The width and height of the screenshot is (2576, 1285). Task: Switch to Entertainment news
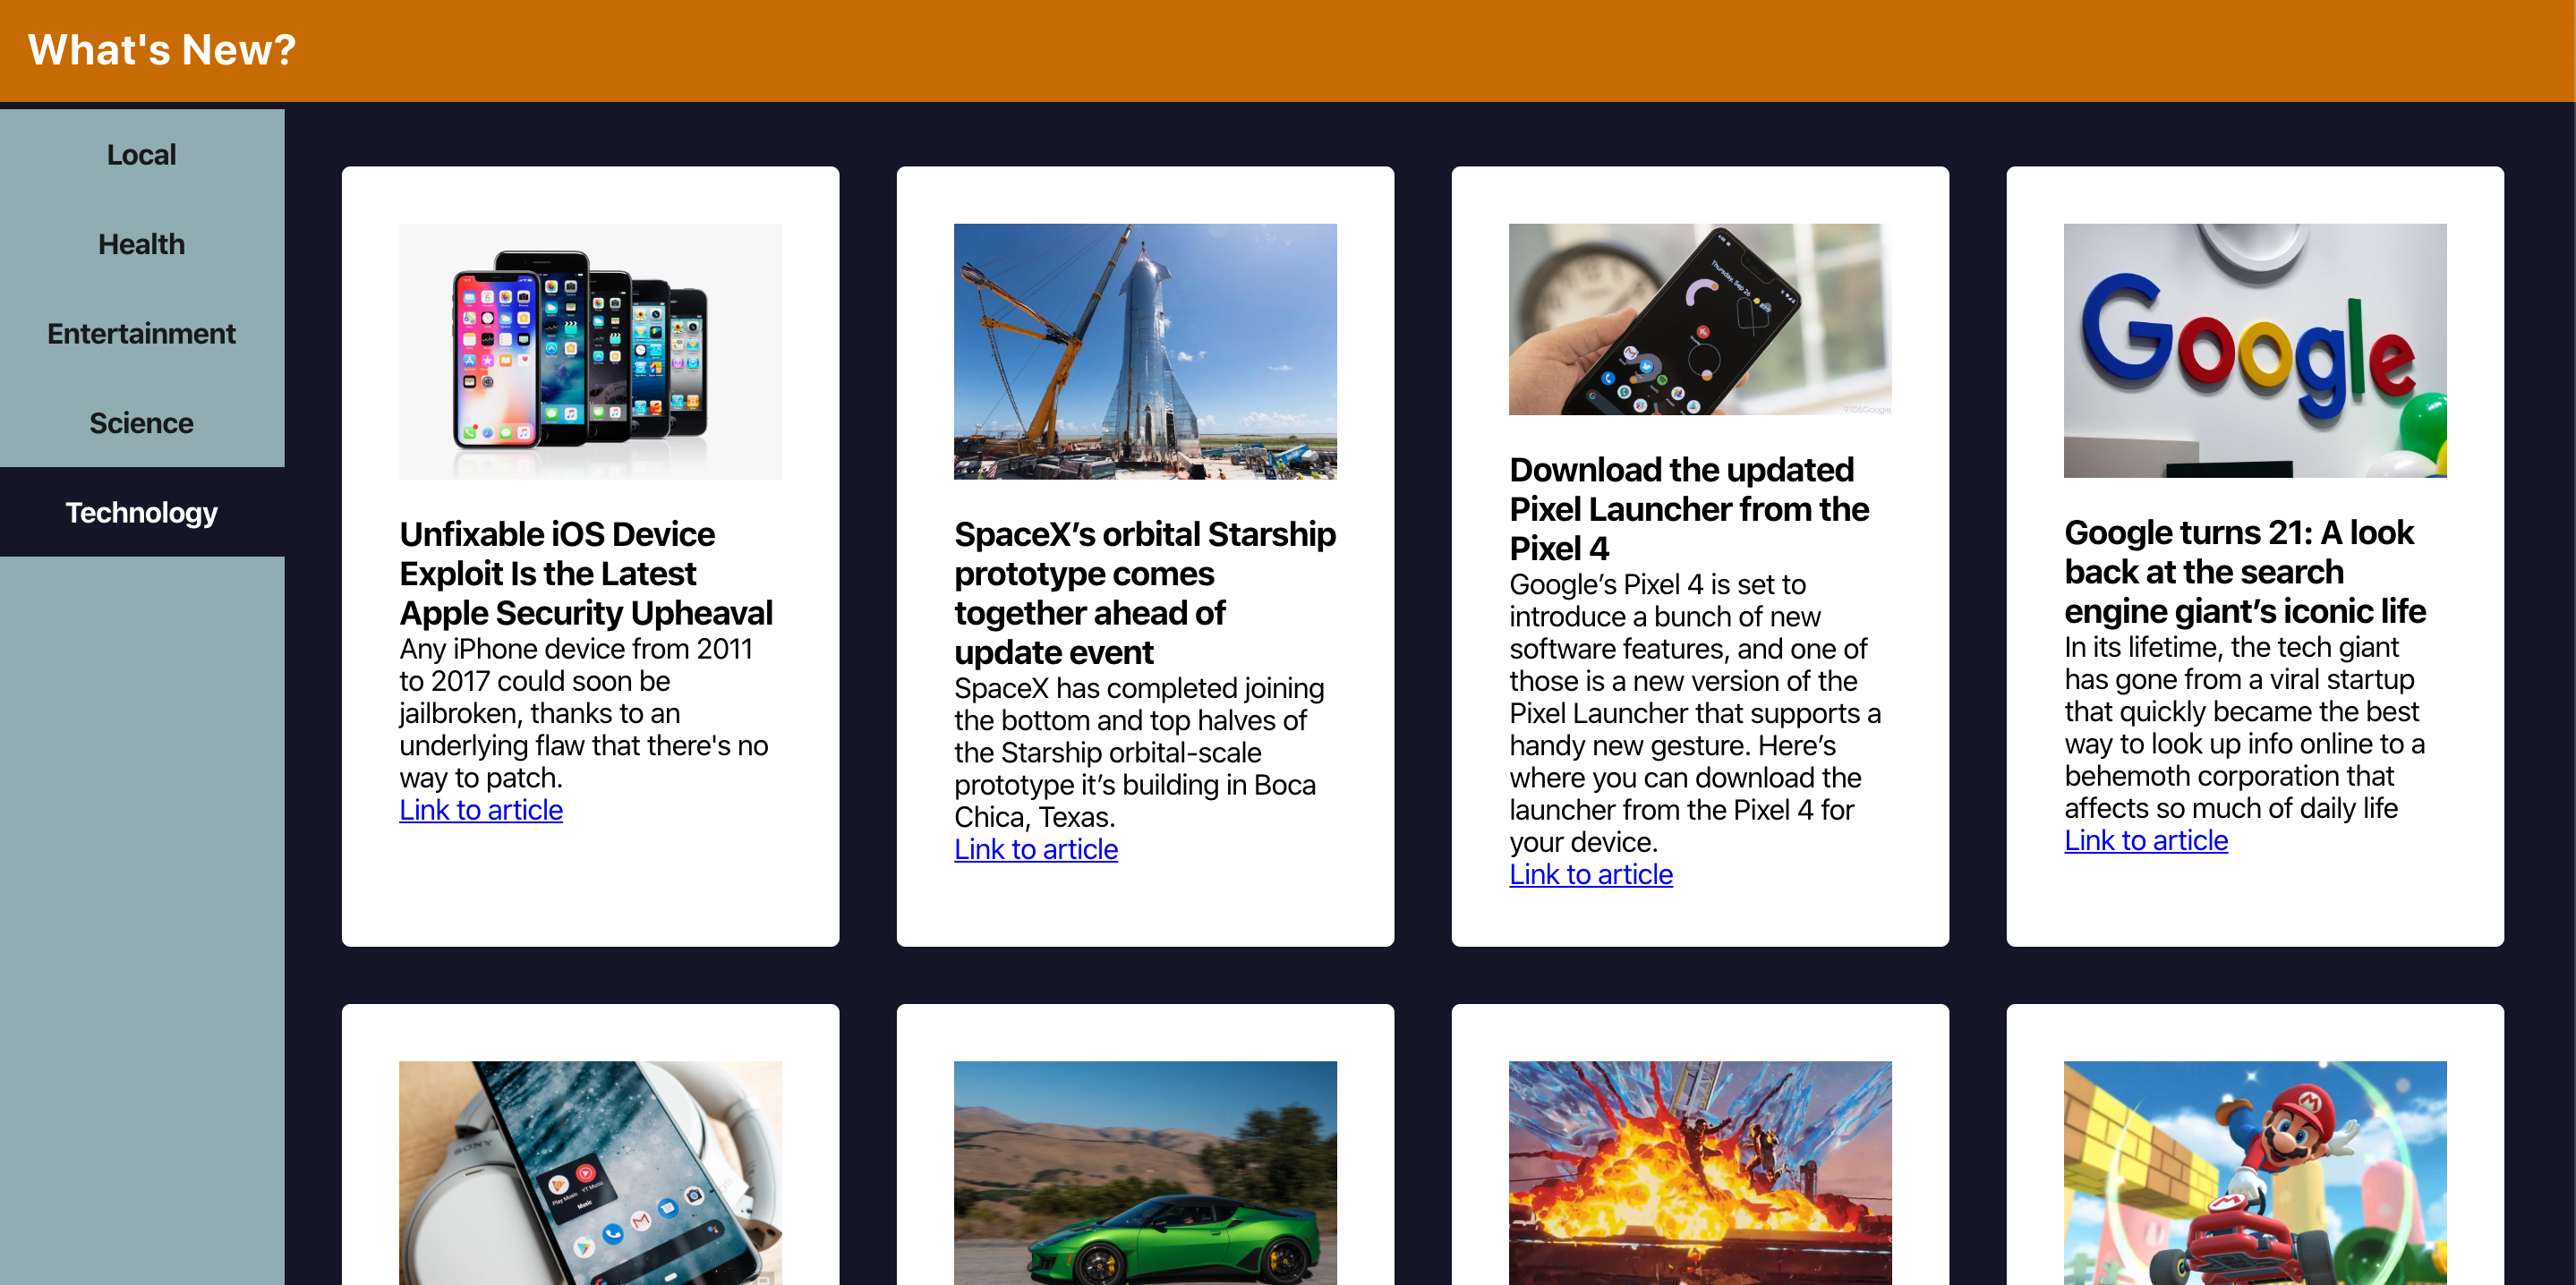[x=141, y=333]
